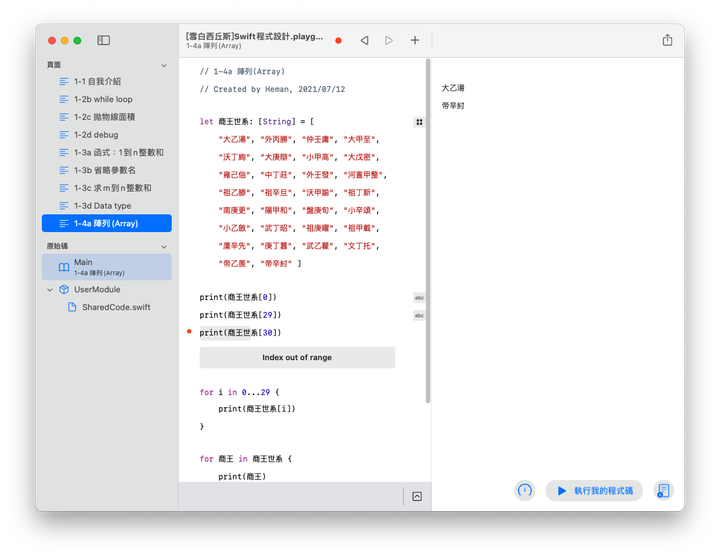
Task: Run code with 執行我的程式碼 button
Action: point(594,490)
